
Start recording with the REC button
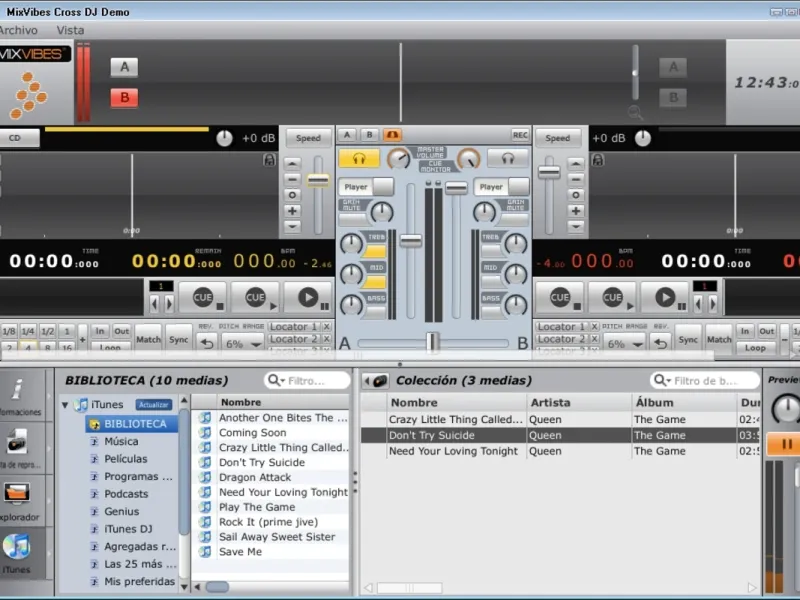coord(520,135)
